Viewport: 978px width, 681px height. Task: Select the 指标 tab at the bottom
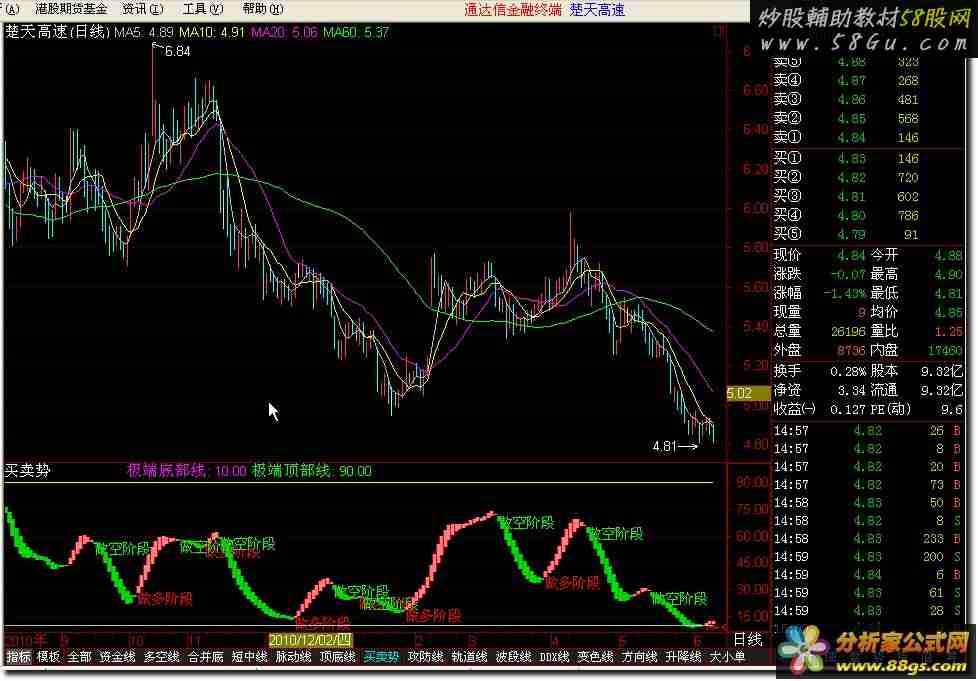(x=18, y=657)
